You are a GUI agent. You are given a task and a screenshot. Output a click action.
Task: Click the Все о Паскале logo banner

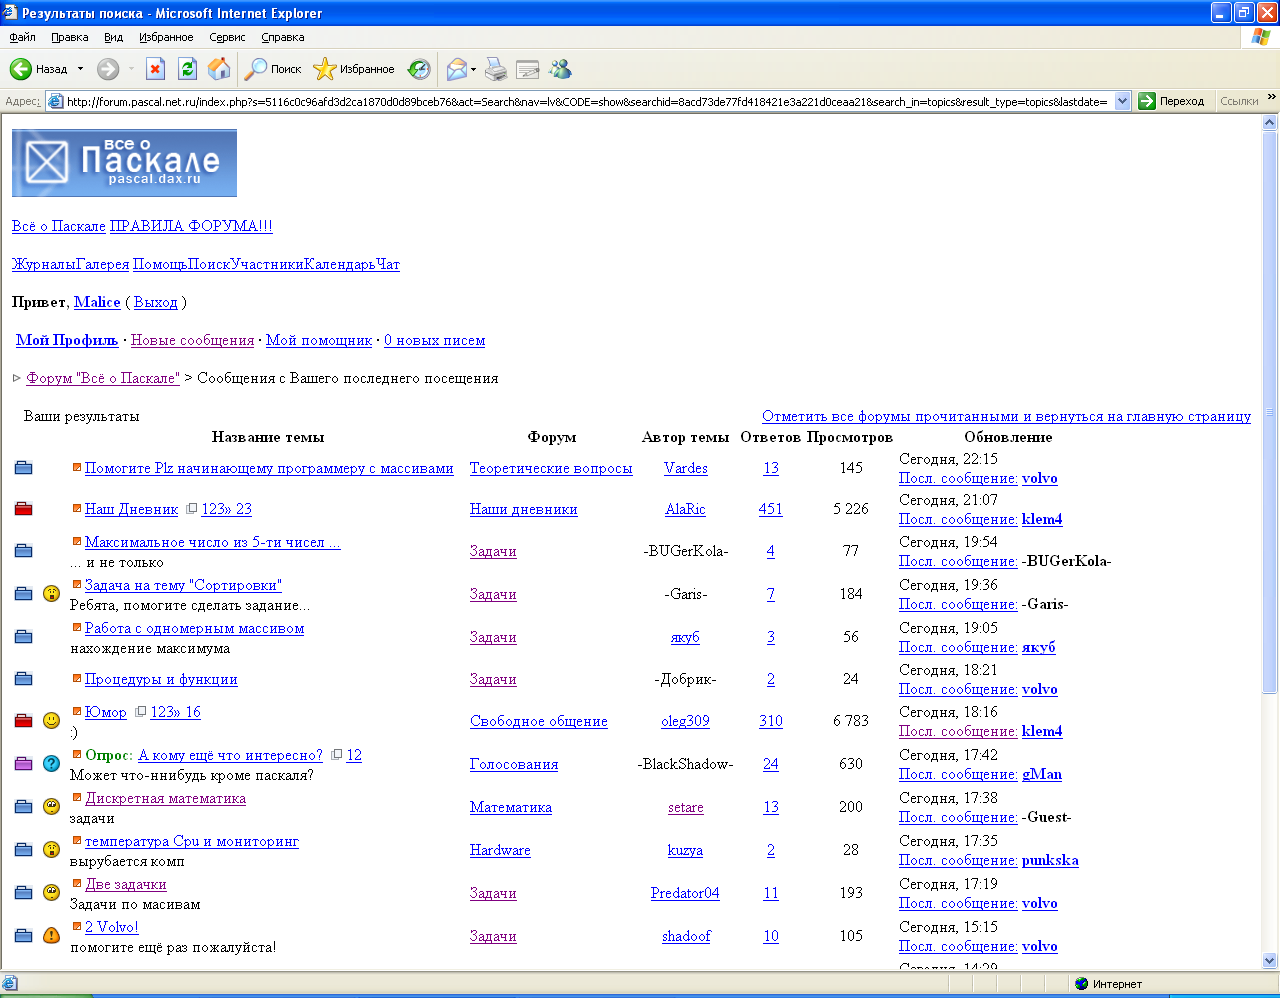click(x=124, y=163)
